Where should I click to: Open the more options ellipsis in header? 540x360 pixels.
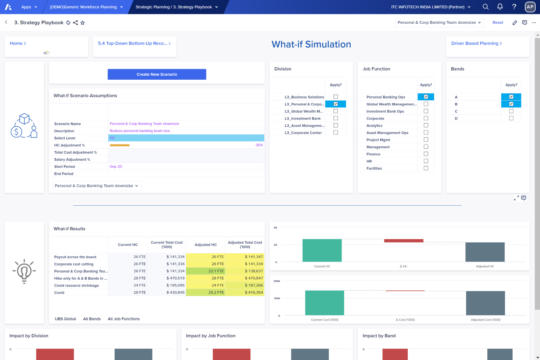click(x=534, y=23)
